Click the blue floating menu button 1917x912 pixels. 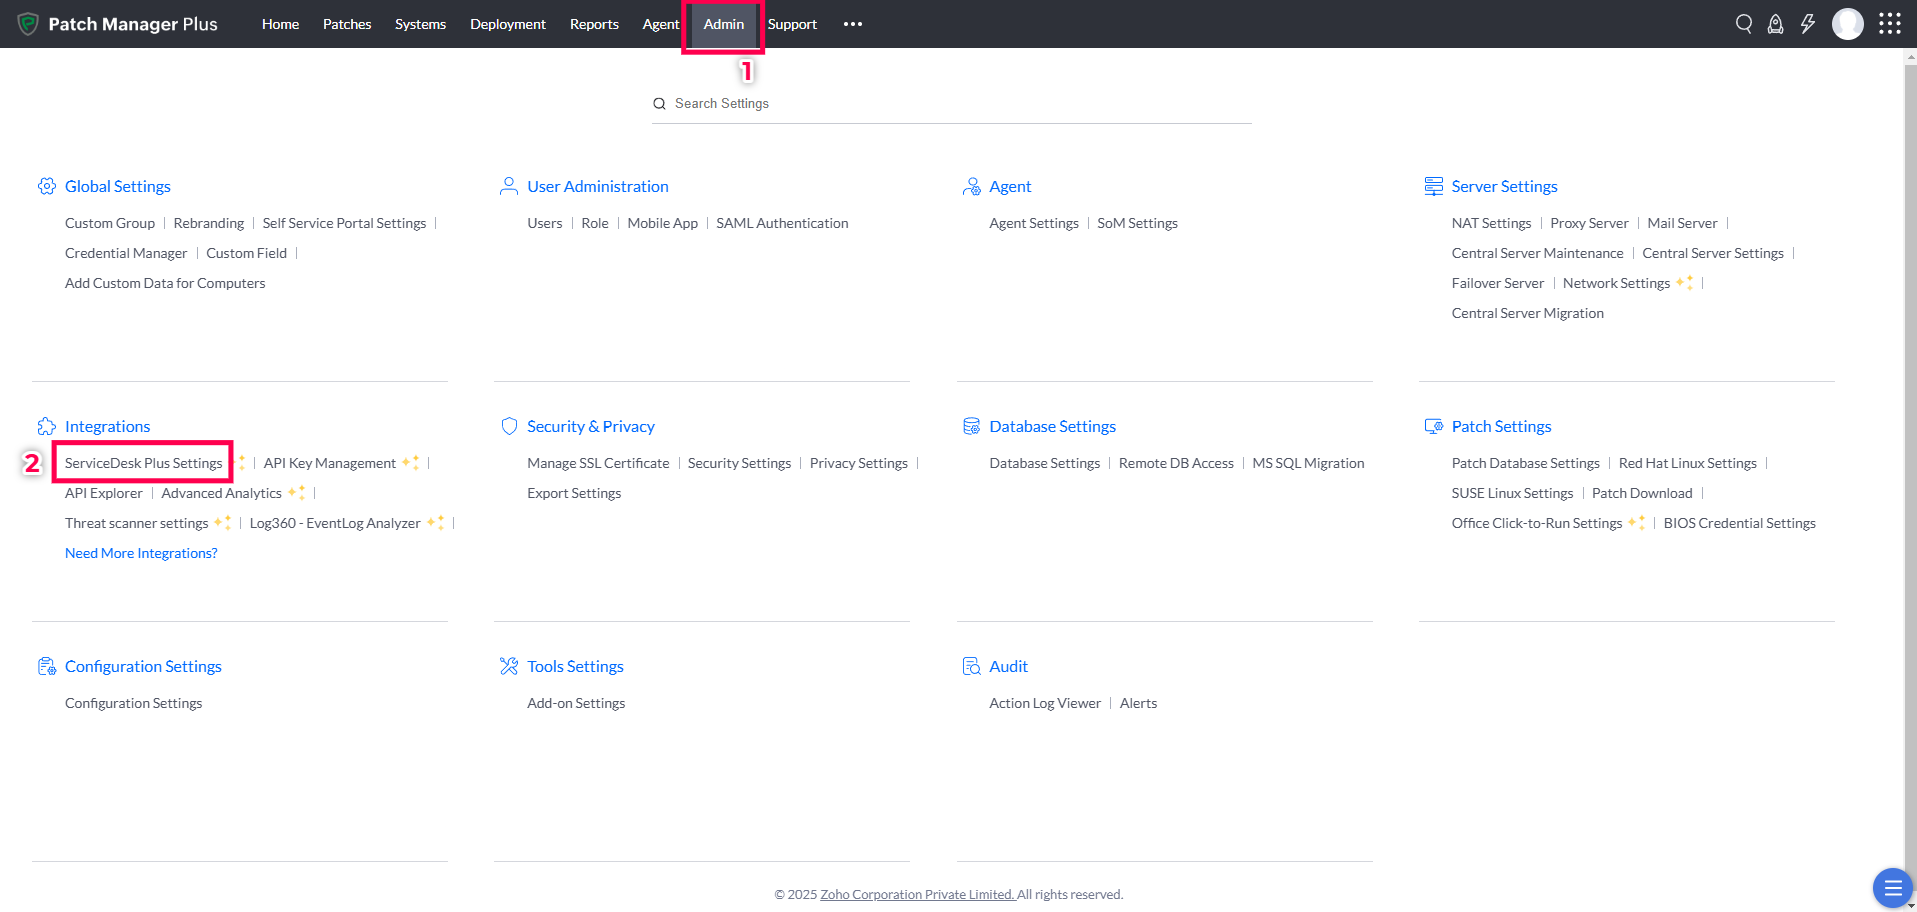click(1892, 887)
